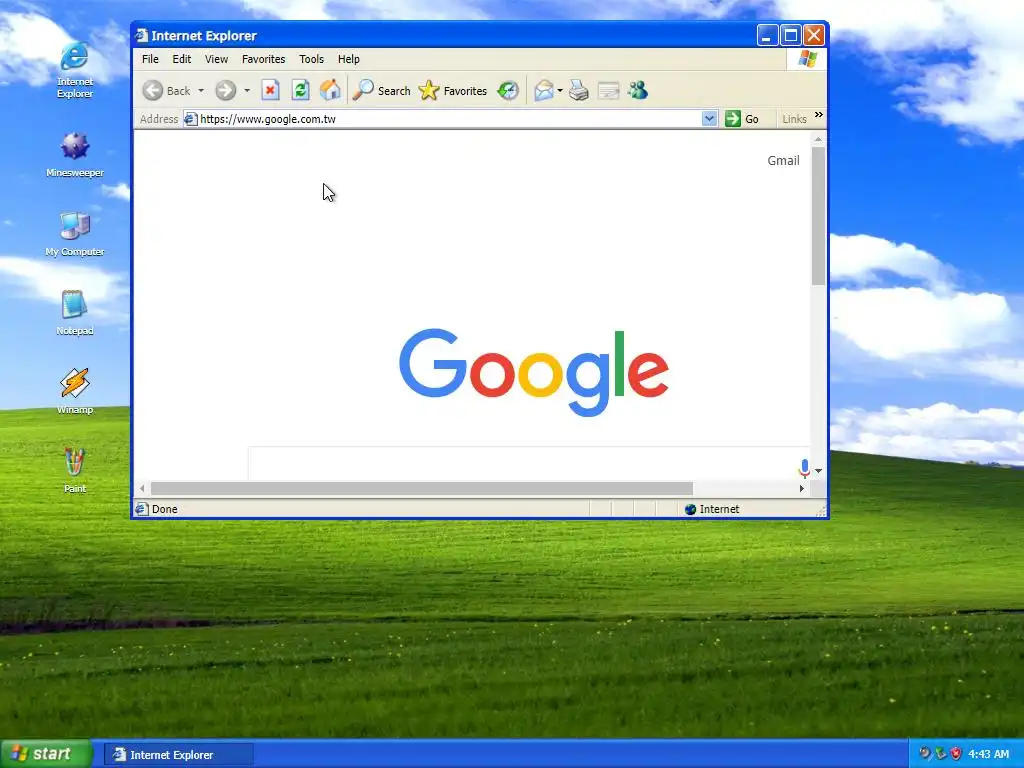Click the Back navigation button
Screen dimensions: 1024x768
pyautogui.click(x=167, y=91)
